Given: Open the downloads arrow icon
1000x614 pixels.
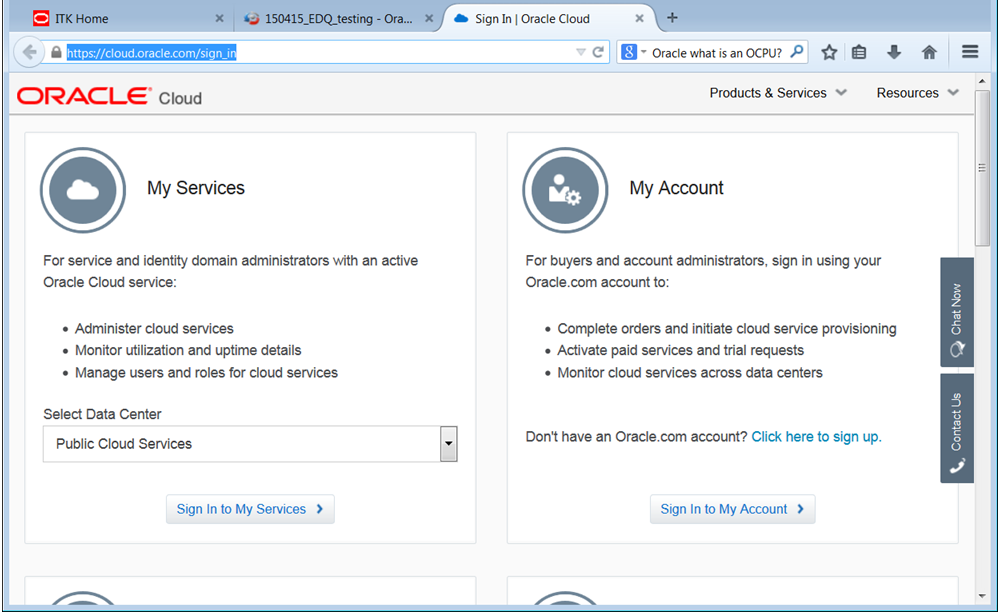Looking at the screenshot, I should point(894,52).
